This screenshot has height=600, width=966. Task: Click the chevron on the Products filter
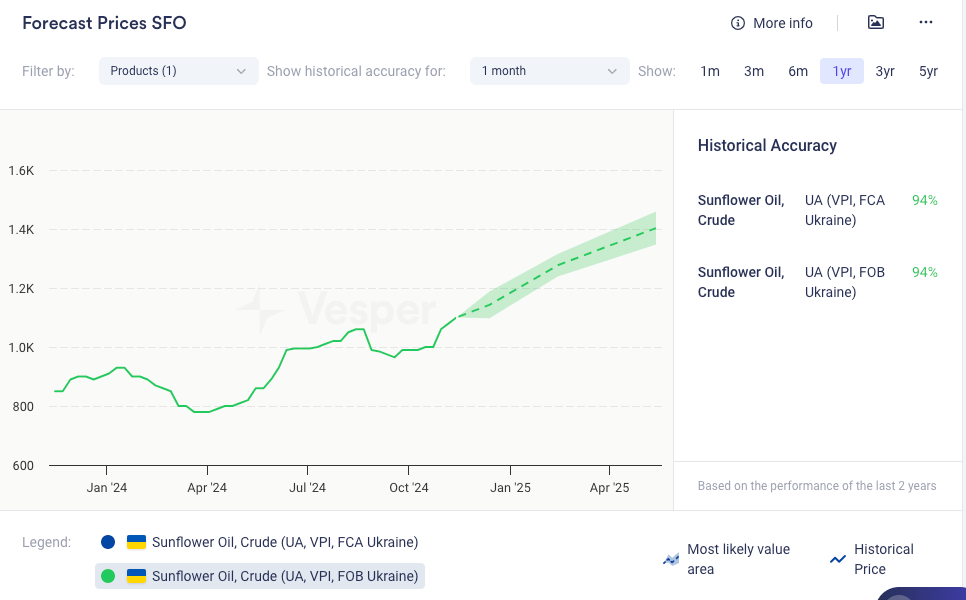click(x=241, y=71)
